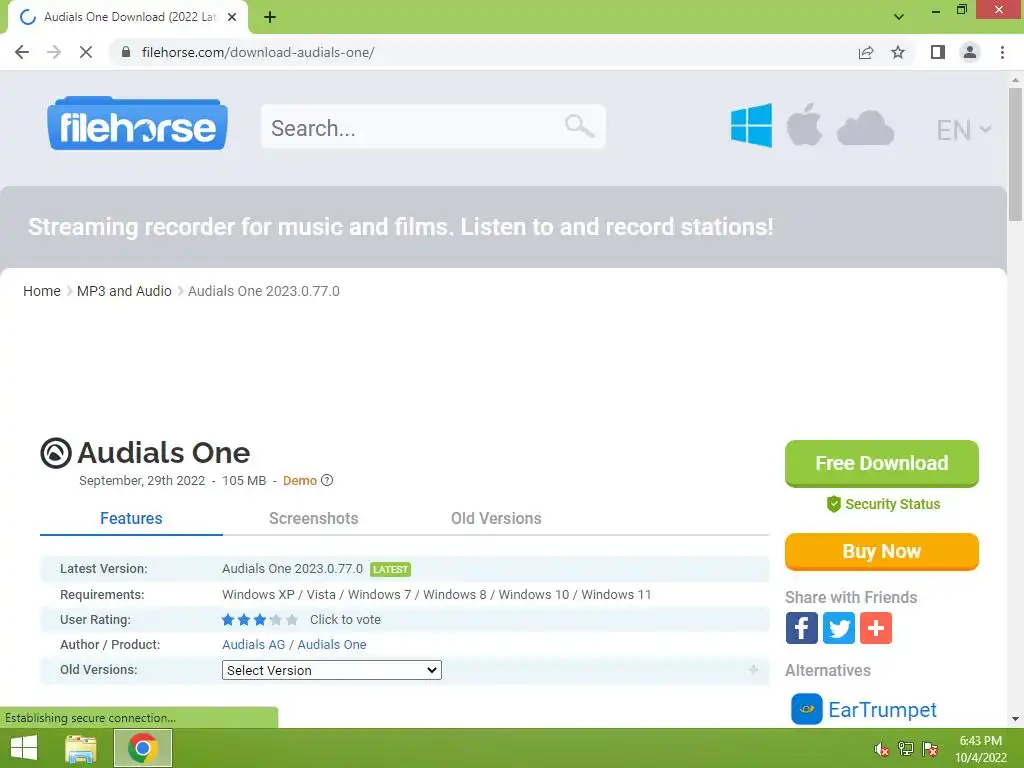Click the muted volume tray icon
Screen dimensions: 1024x768
click(881, 749)
